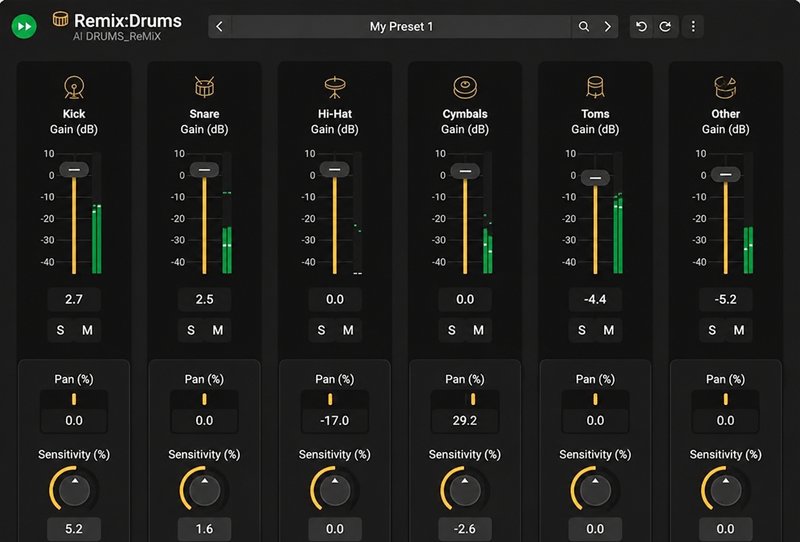Click the Cymbals sensitivity knob
Screen dimensions: 800x542
465,490
